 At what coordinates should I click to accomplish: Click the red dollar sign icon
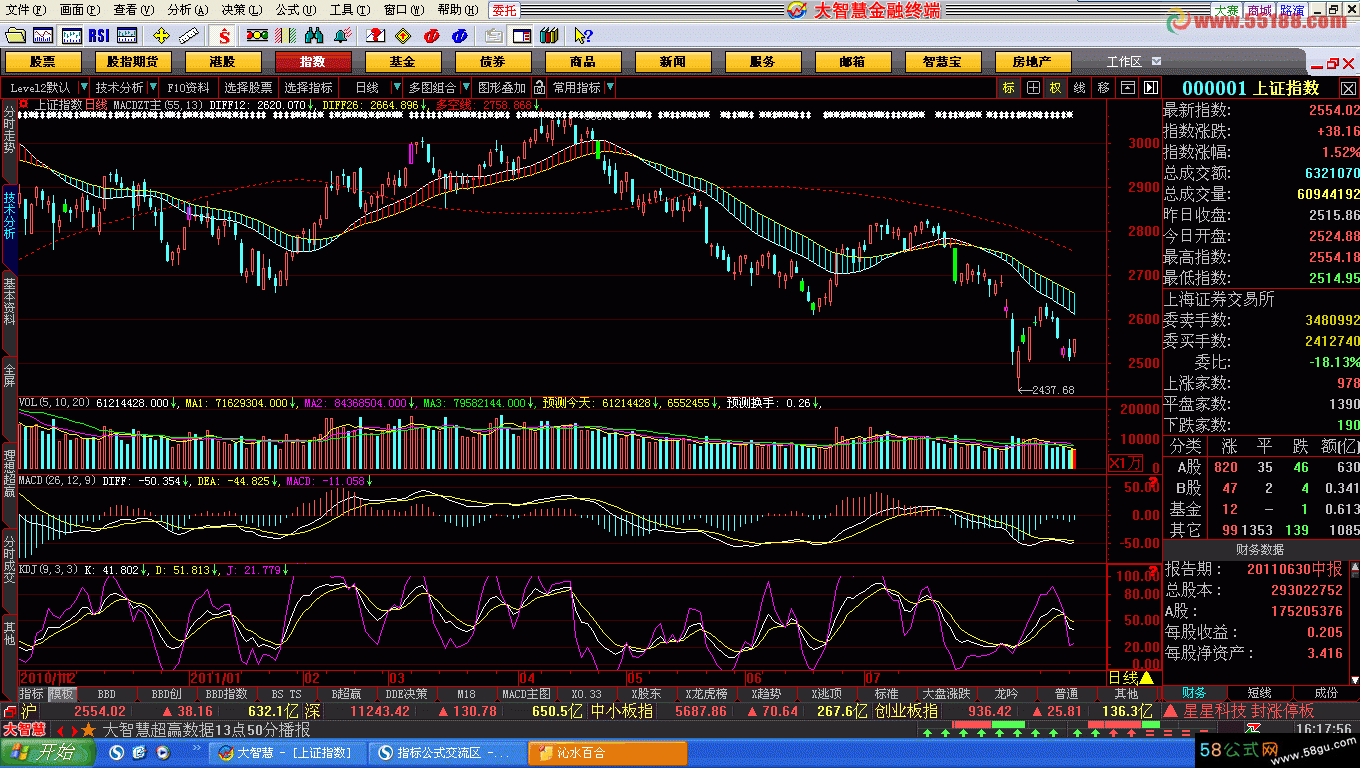point(223,36)
